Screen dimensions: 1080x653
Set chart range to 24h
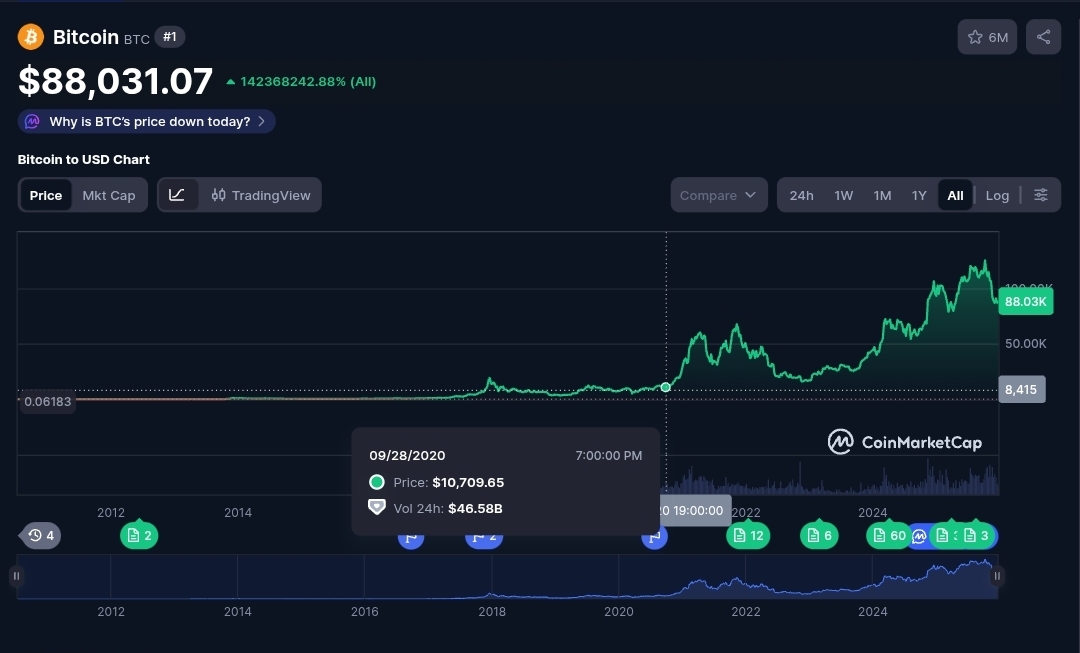pyautogui.click(x=801, y=195)
